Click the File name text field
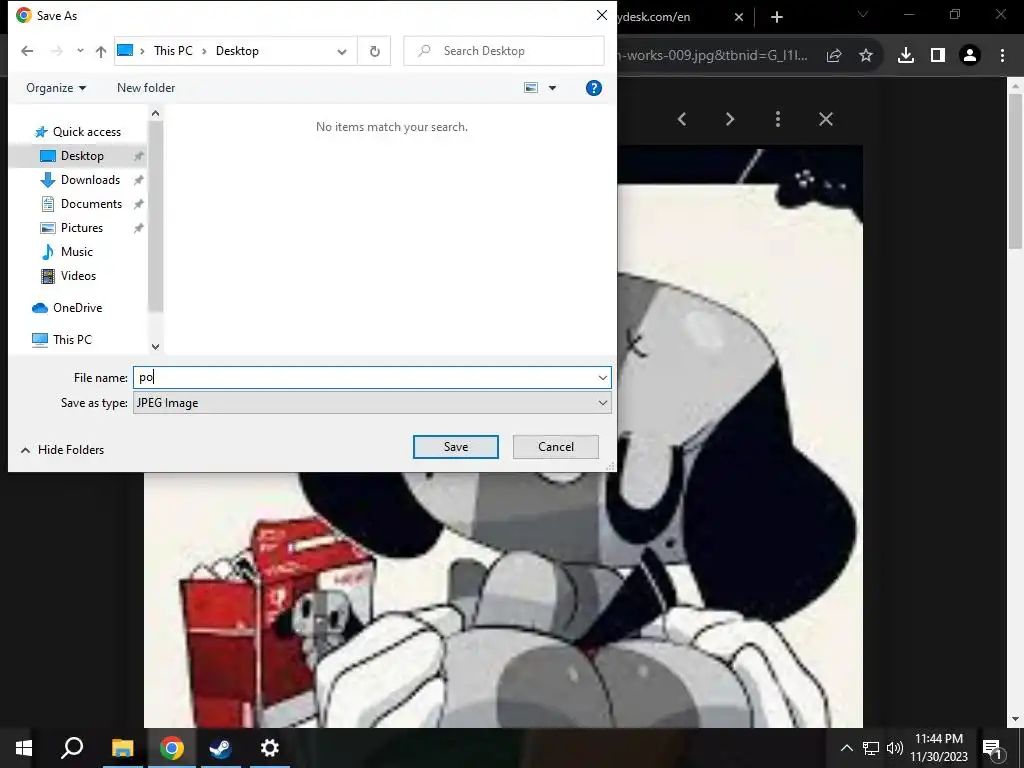This screenshot has width=1024, height=768. (x=364, y=377)
